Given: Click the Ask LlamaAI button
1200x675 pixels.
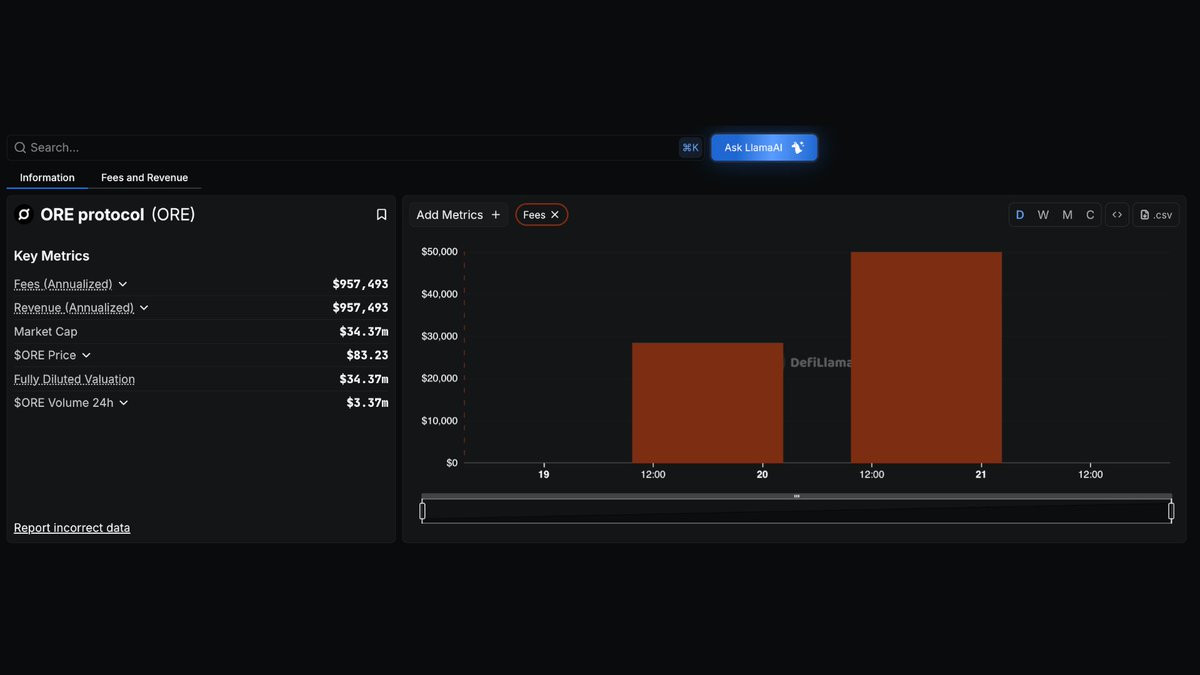Looking at the screenshot, I should [x=764, y=148].
